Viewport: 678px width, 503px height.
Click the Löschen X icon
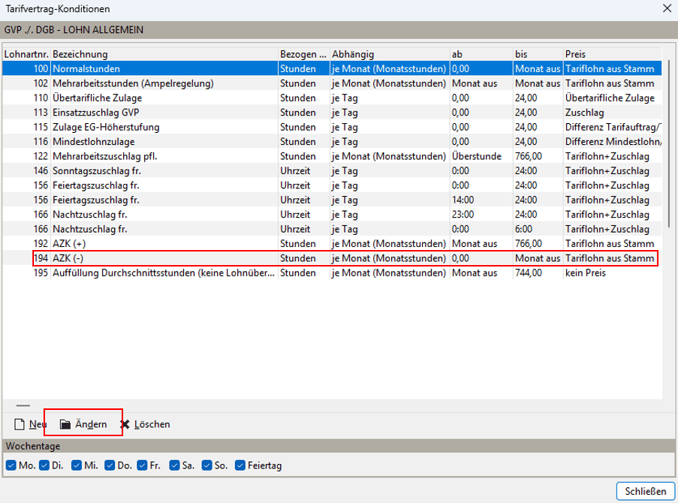[125, 424]
